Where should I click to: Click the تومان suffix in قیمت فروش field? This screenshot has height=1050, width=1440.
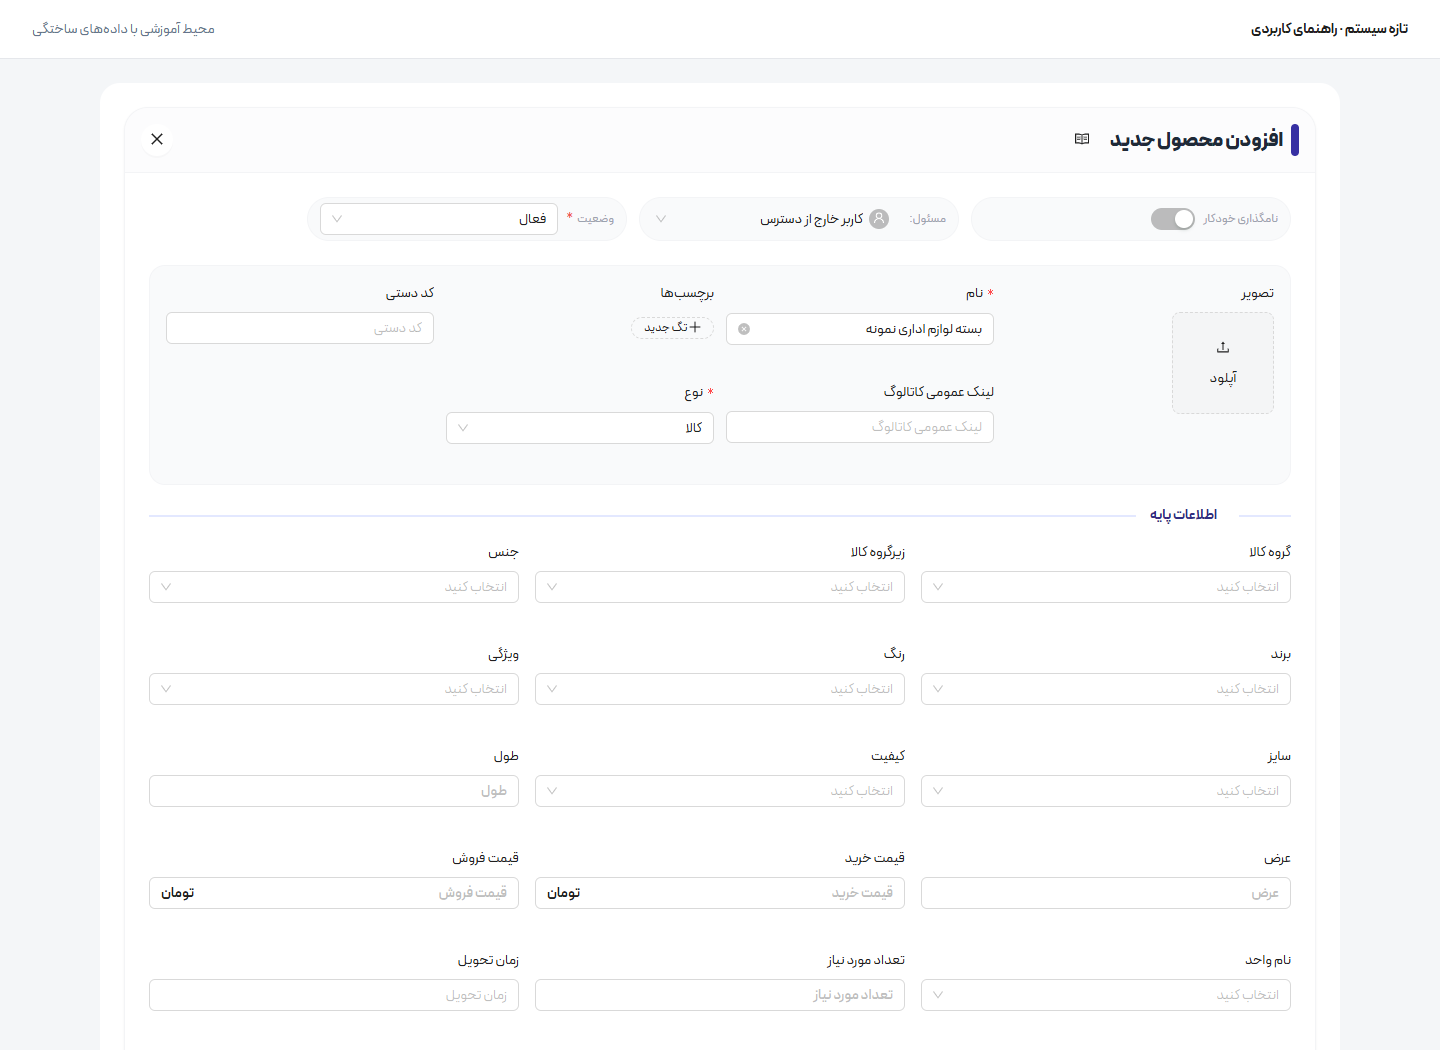click(x=178, y=893)
